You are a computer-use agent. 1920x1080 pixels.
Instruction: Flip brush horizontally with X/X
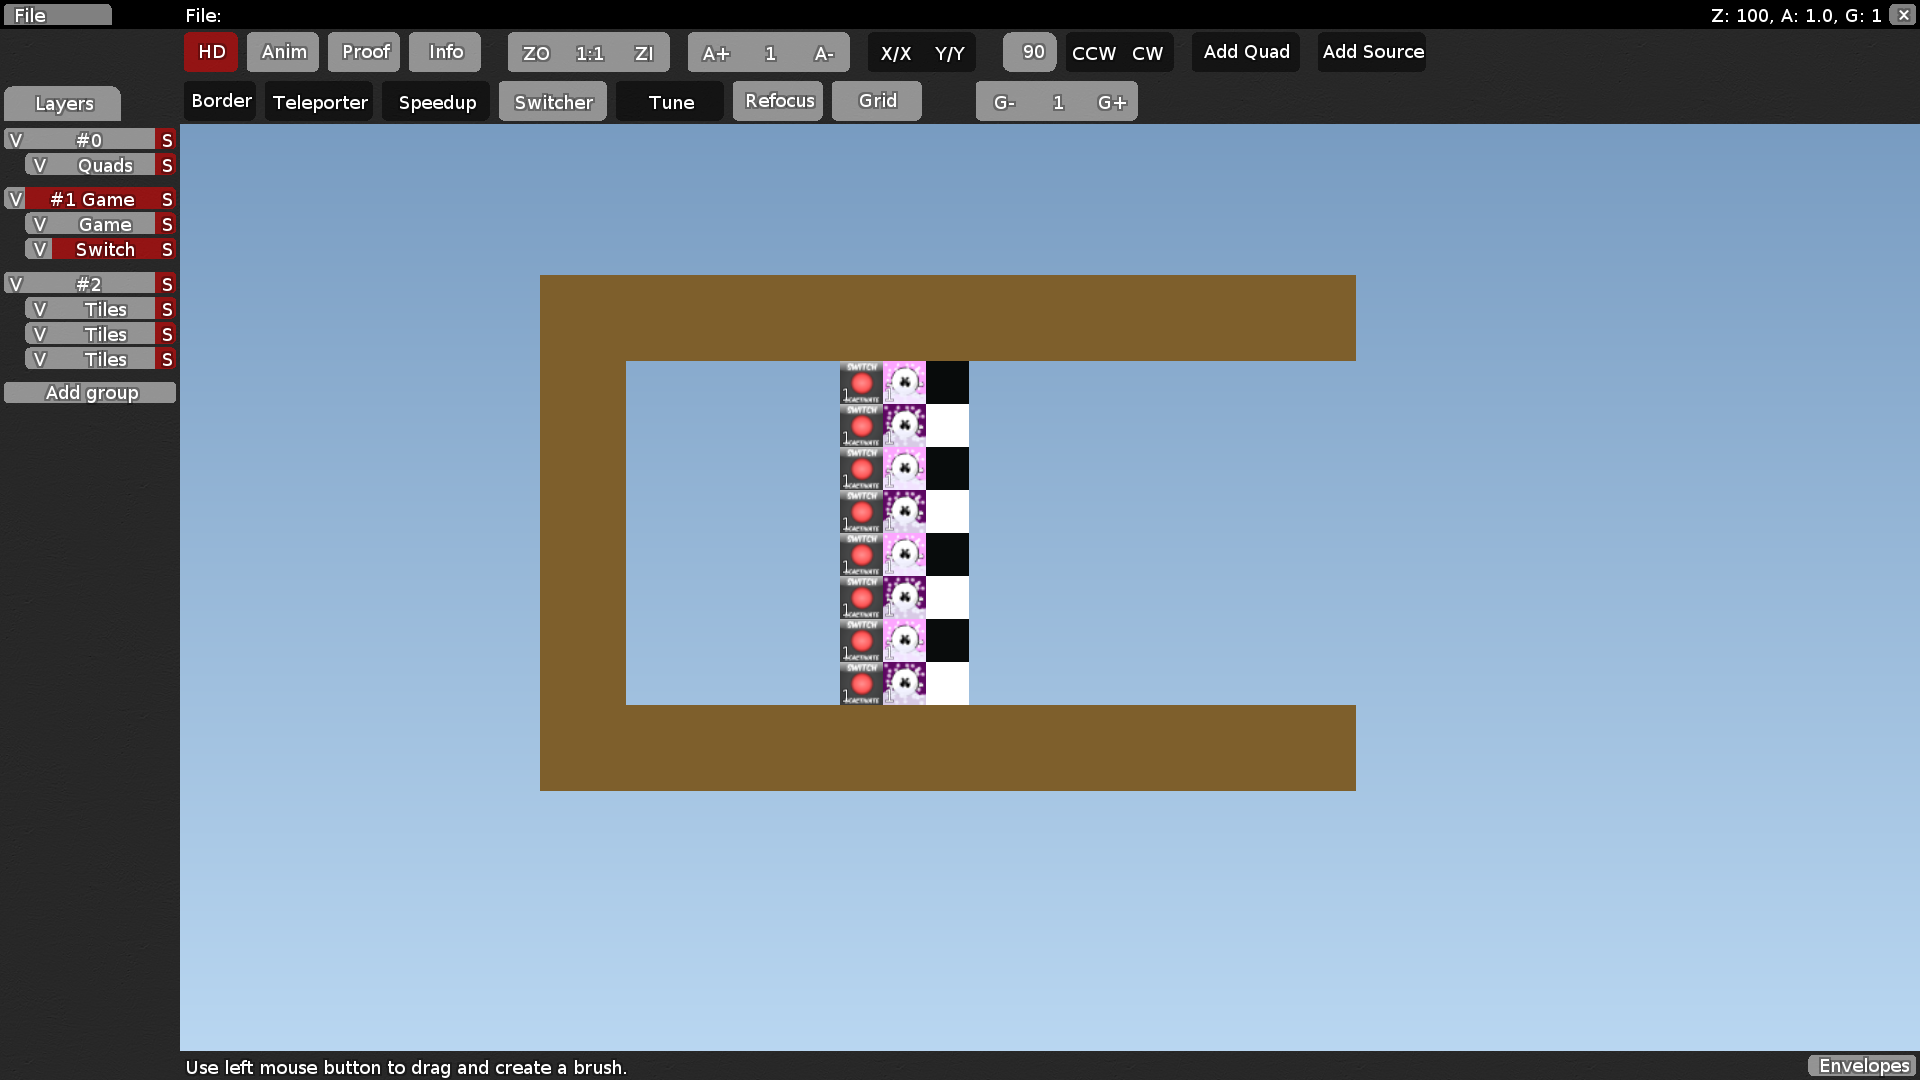tap(896, 52)
